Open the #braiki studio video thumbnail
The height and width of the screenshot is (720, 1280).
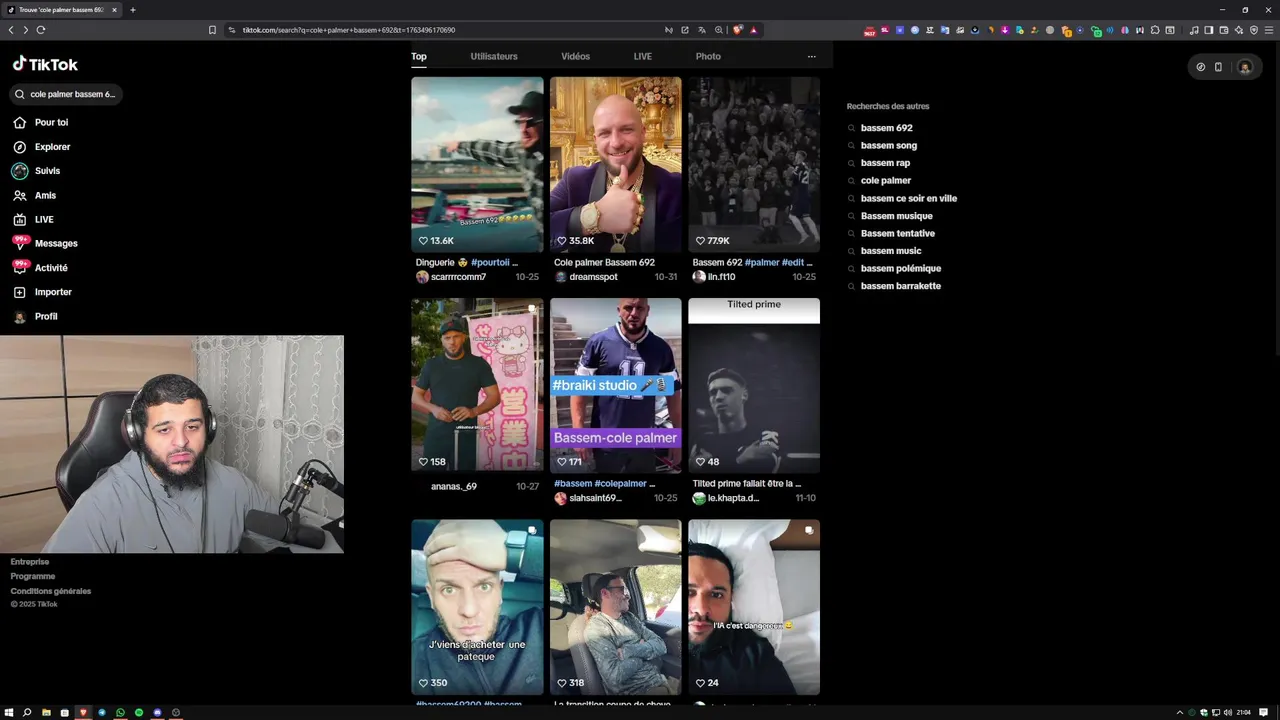tap(616, 385)
